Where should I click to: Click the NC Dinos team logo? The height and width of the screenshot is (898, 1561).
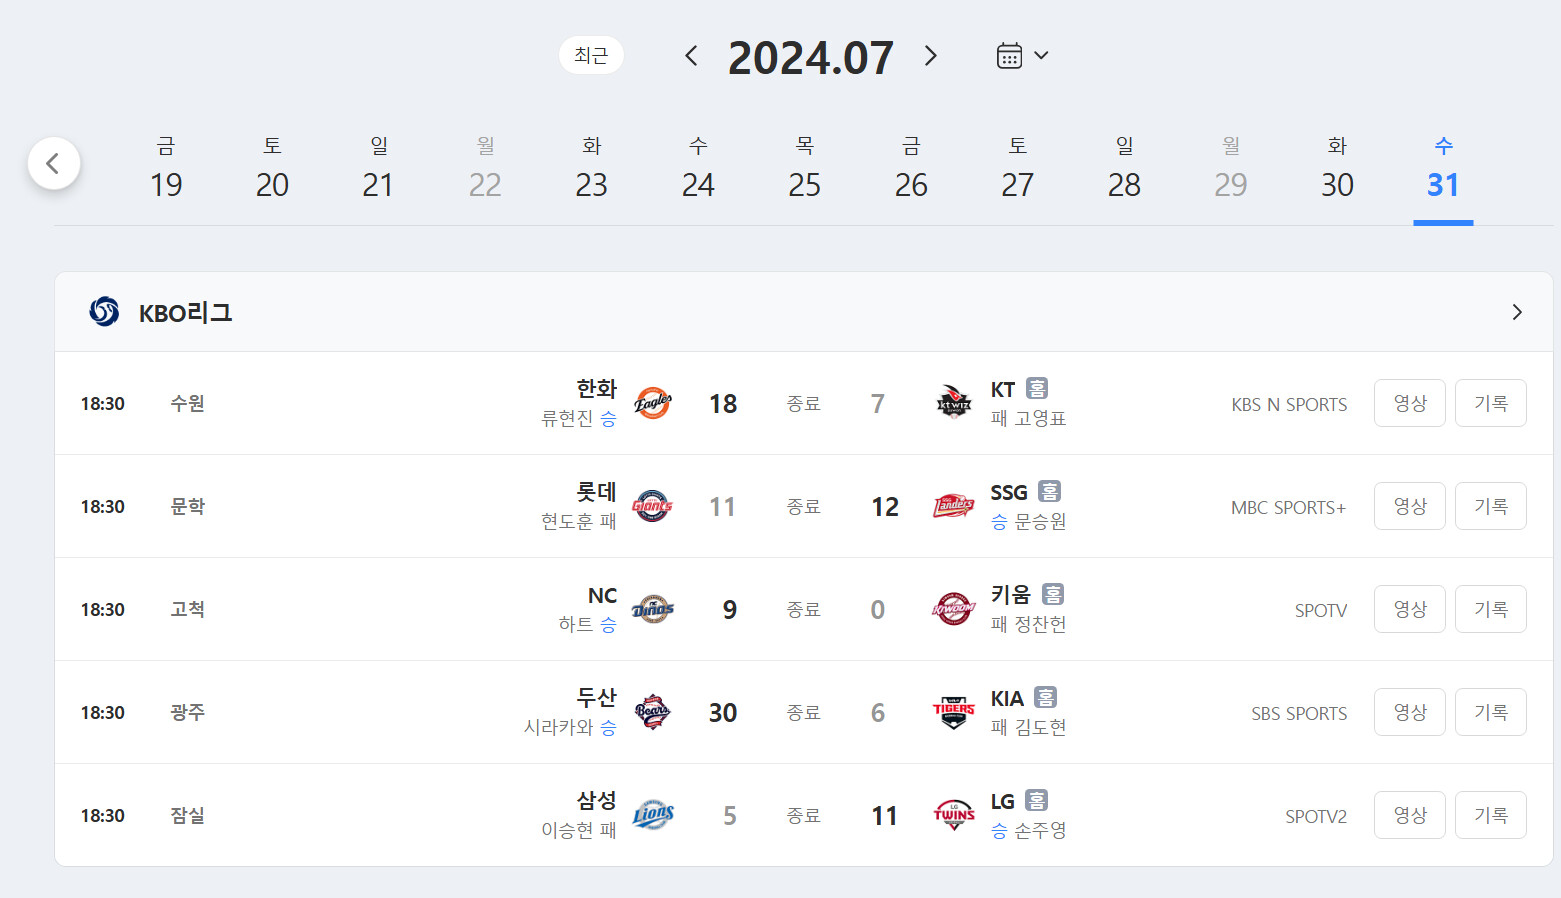pos(652,609)
